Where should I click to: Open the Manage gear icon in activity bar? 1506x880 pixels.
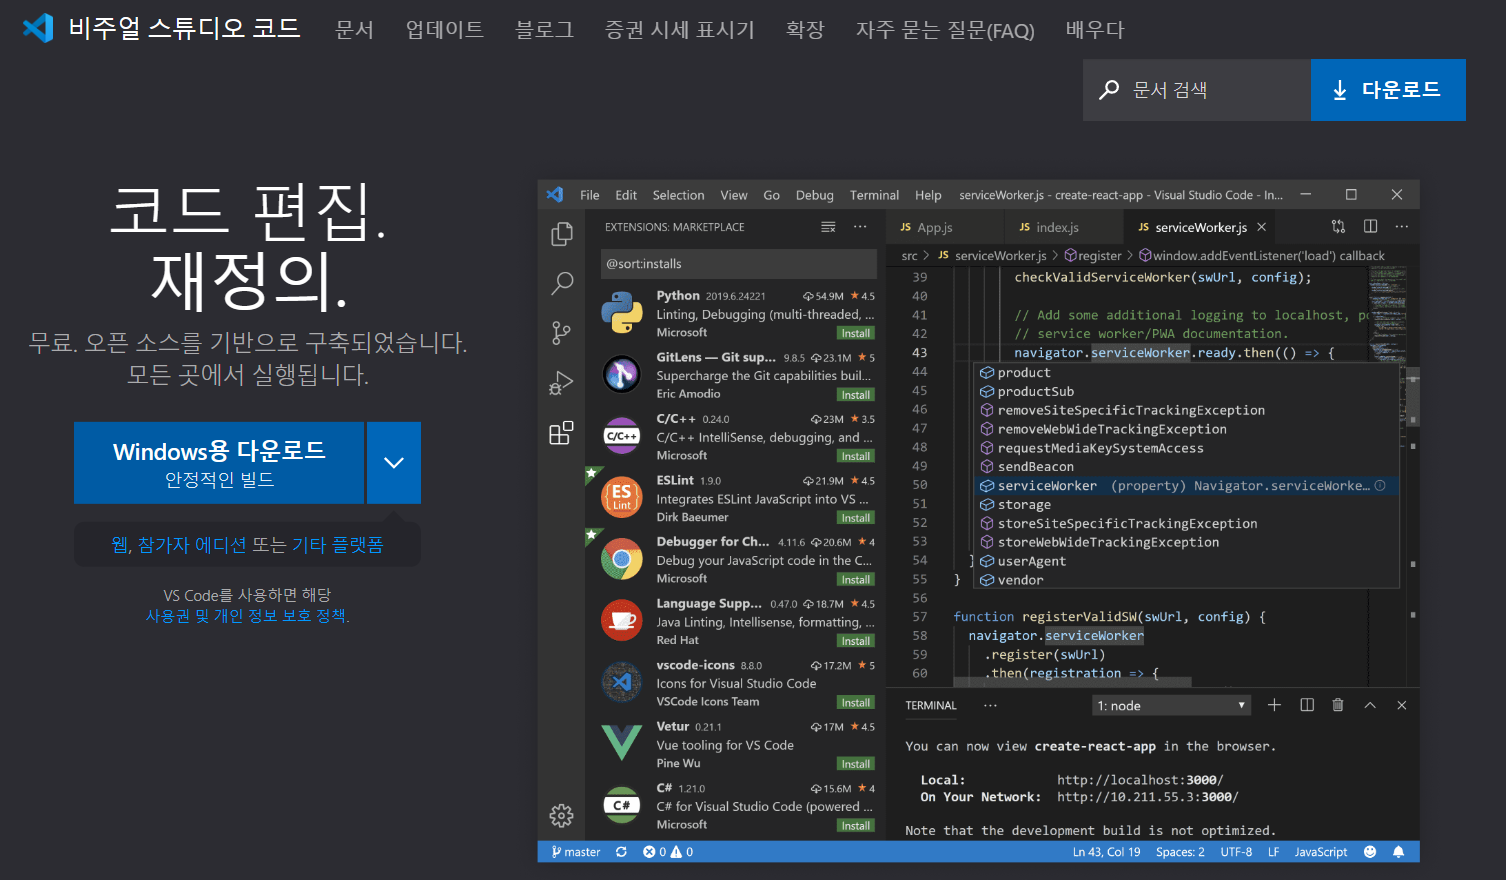coord(562,815)
